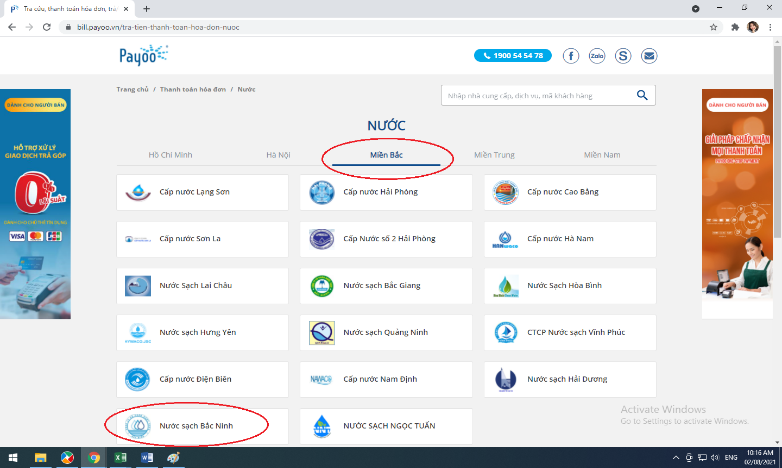Switch to Miền Trung tab
Image resolution: width=782 pixels, height=468 pixels.
tap(494, 155)
